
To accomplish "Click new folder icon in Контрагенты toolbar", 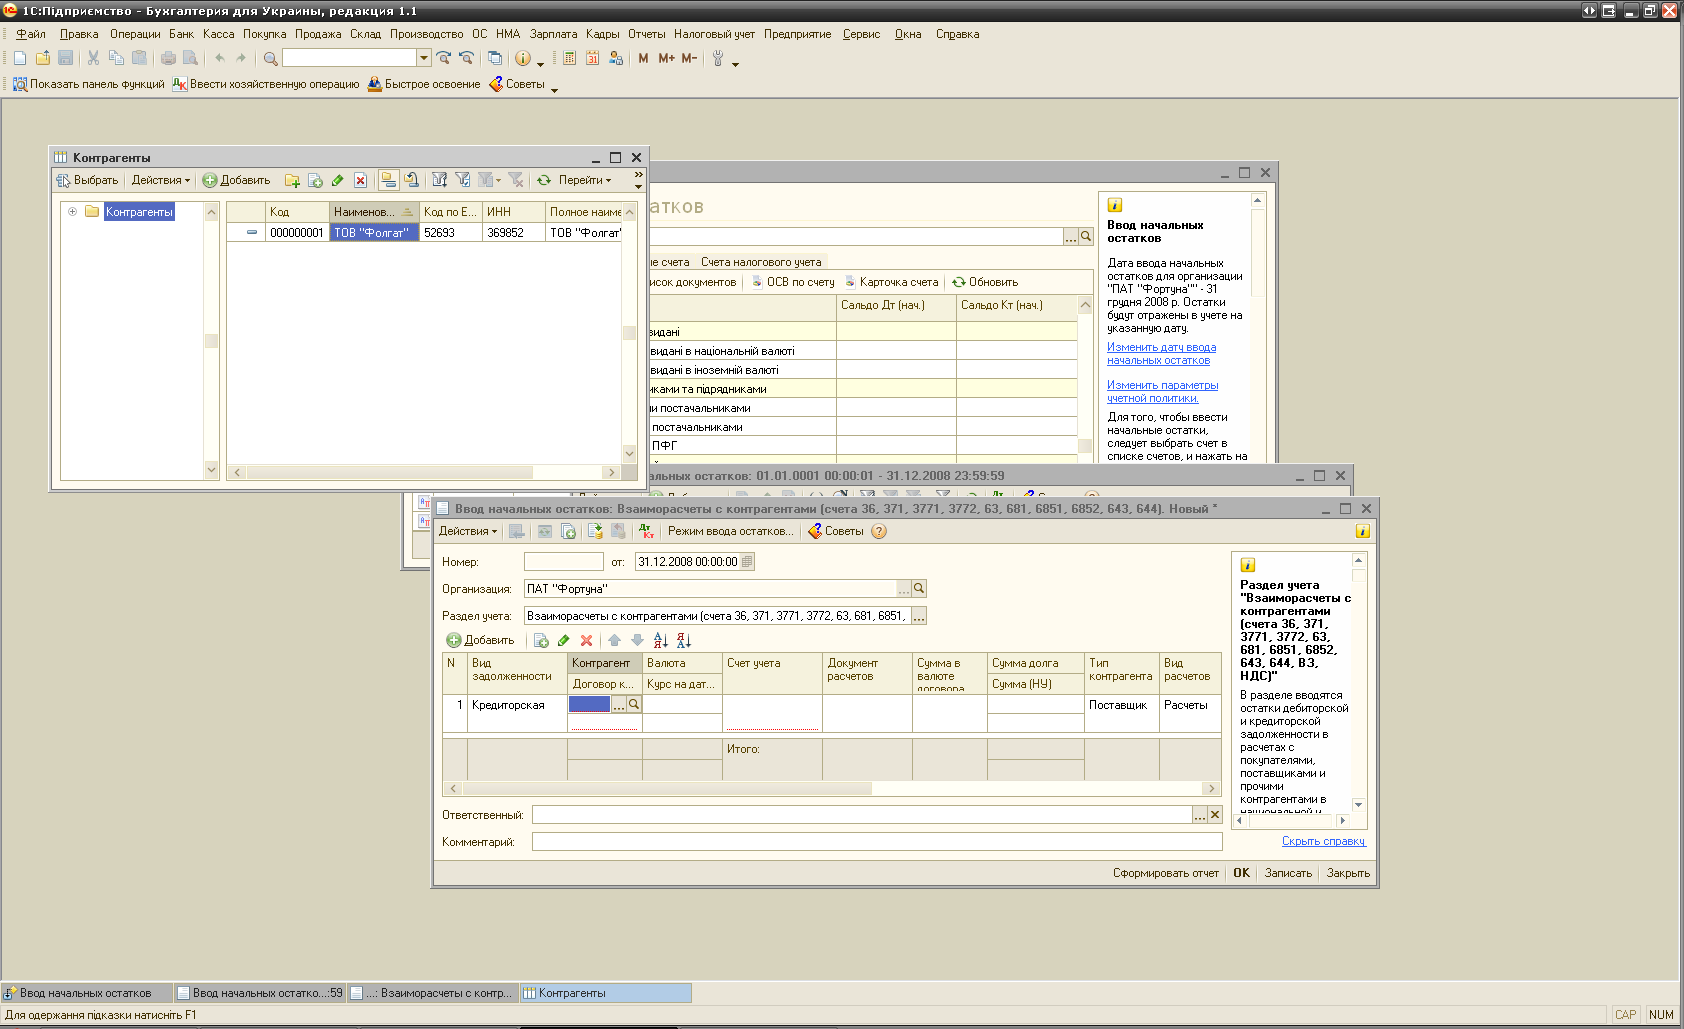I will coord(292,180).
